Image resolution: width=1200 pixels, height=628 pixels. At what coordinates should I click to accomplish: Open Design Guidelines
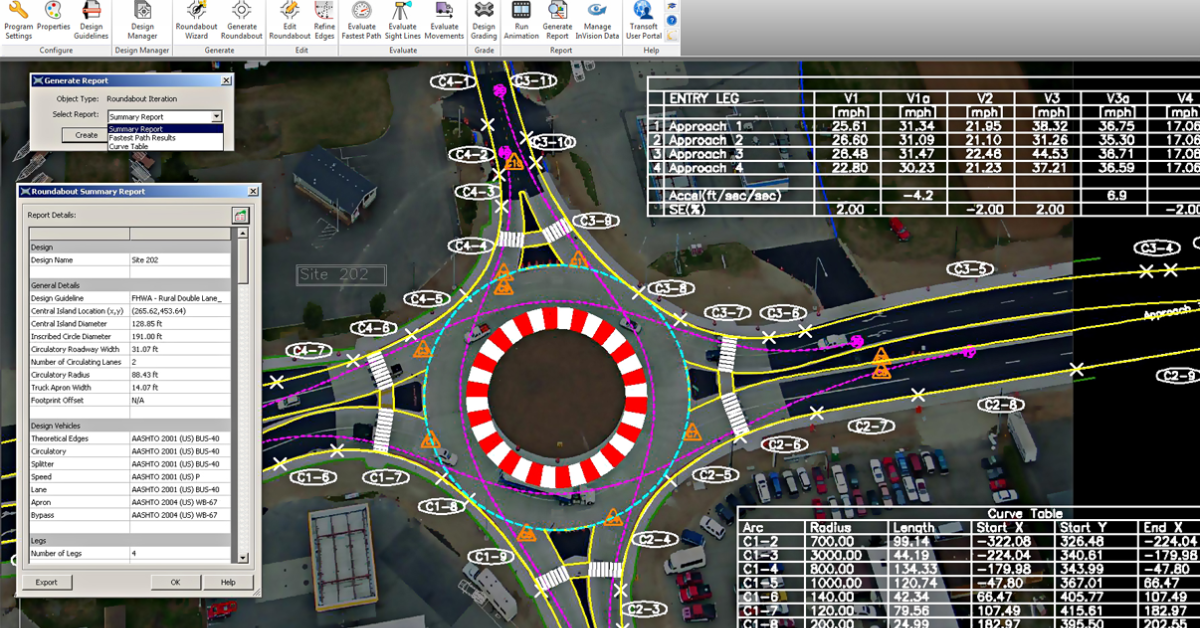click(x=91, y=21)
